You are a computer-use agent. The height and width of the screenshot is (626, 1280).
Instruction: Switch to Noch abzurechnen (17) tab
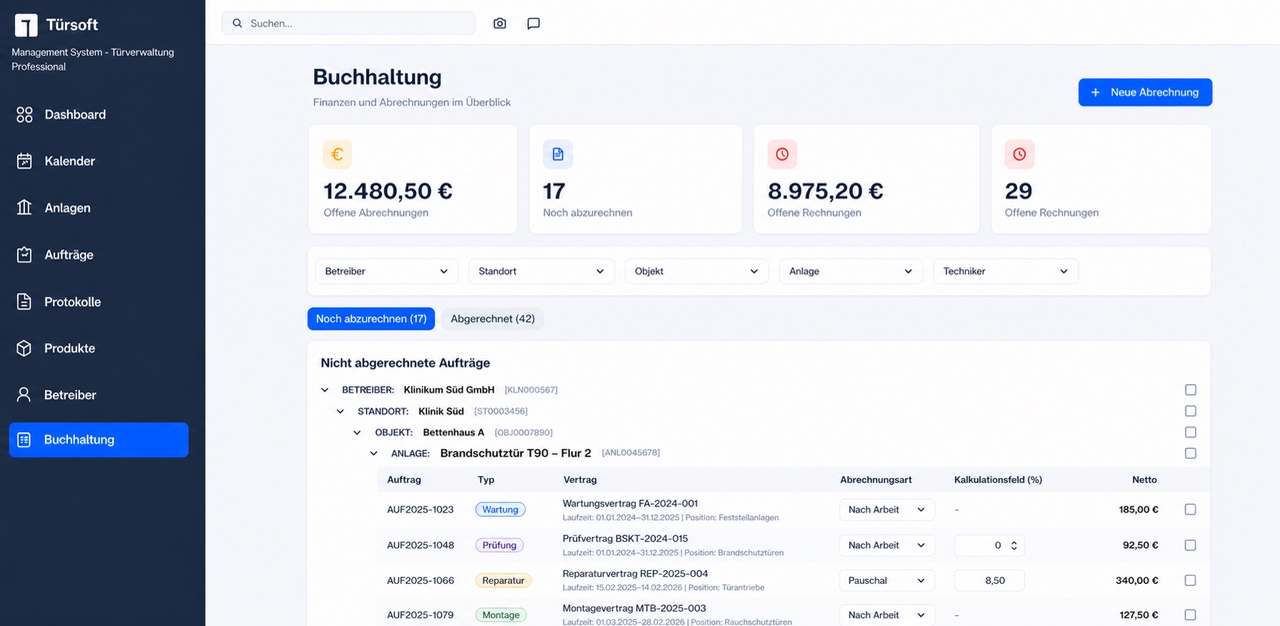click(x=371, y=319)
